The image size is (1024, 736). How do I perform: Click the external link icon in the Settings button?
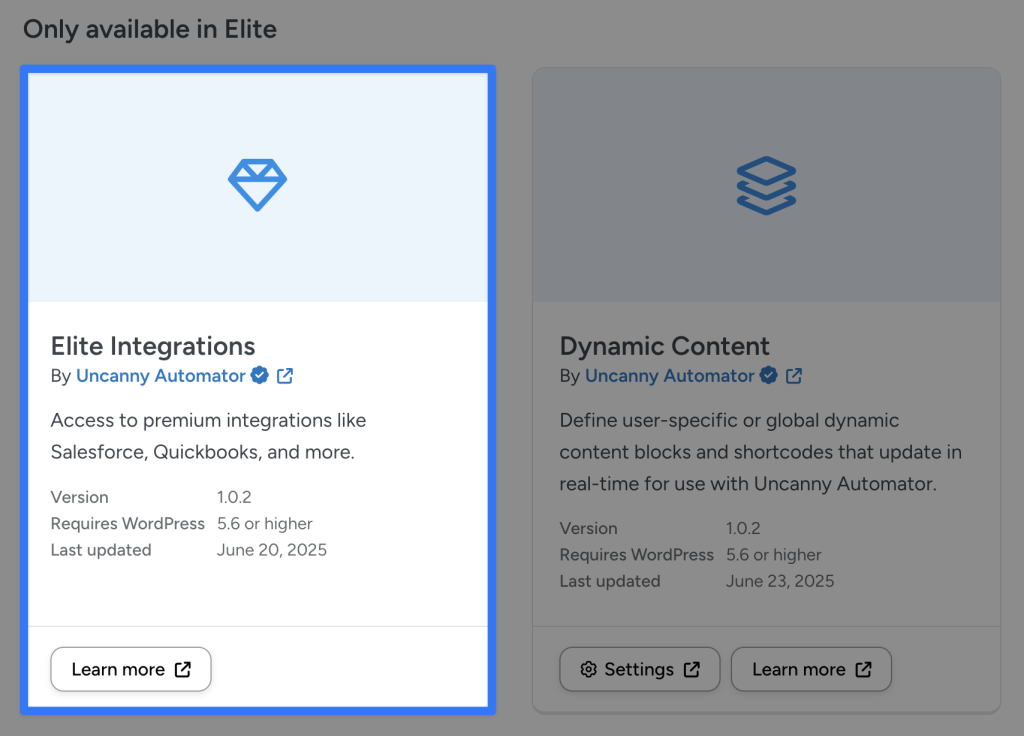694,669
